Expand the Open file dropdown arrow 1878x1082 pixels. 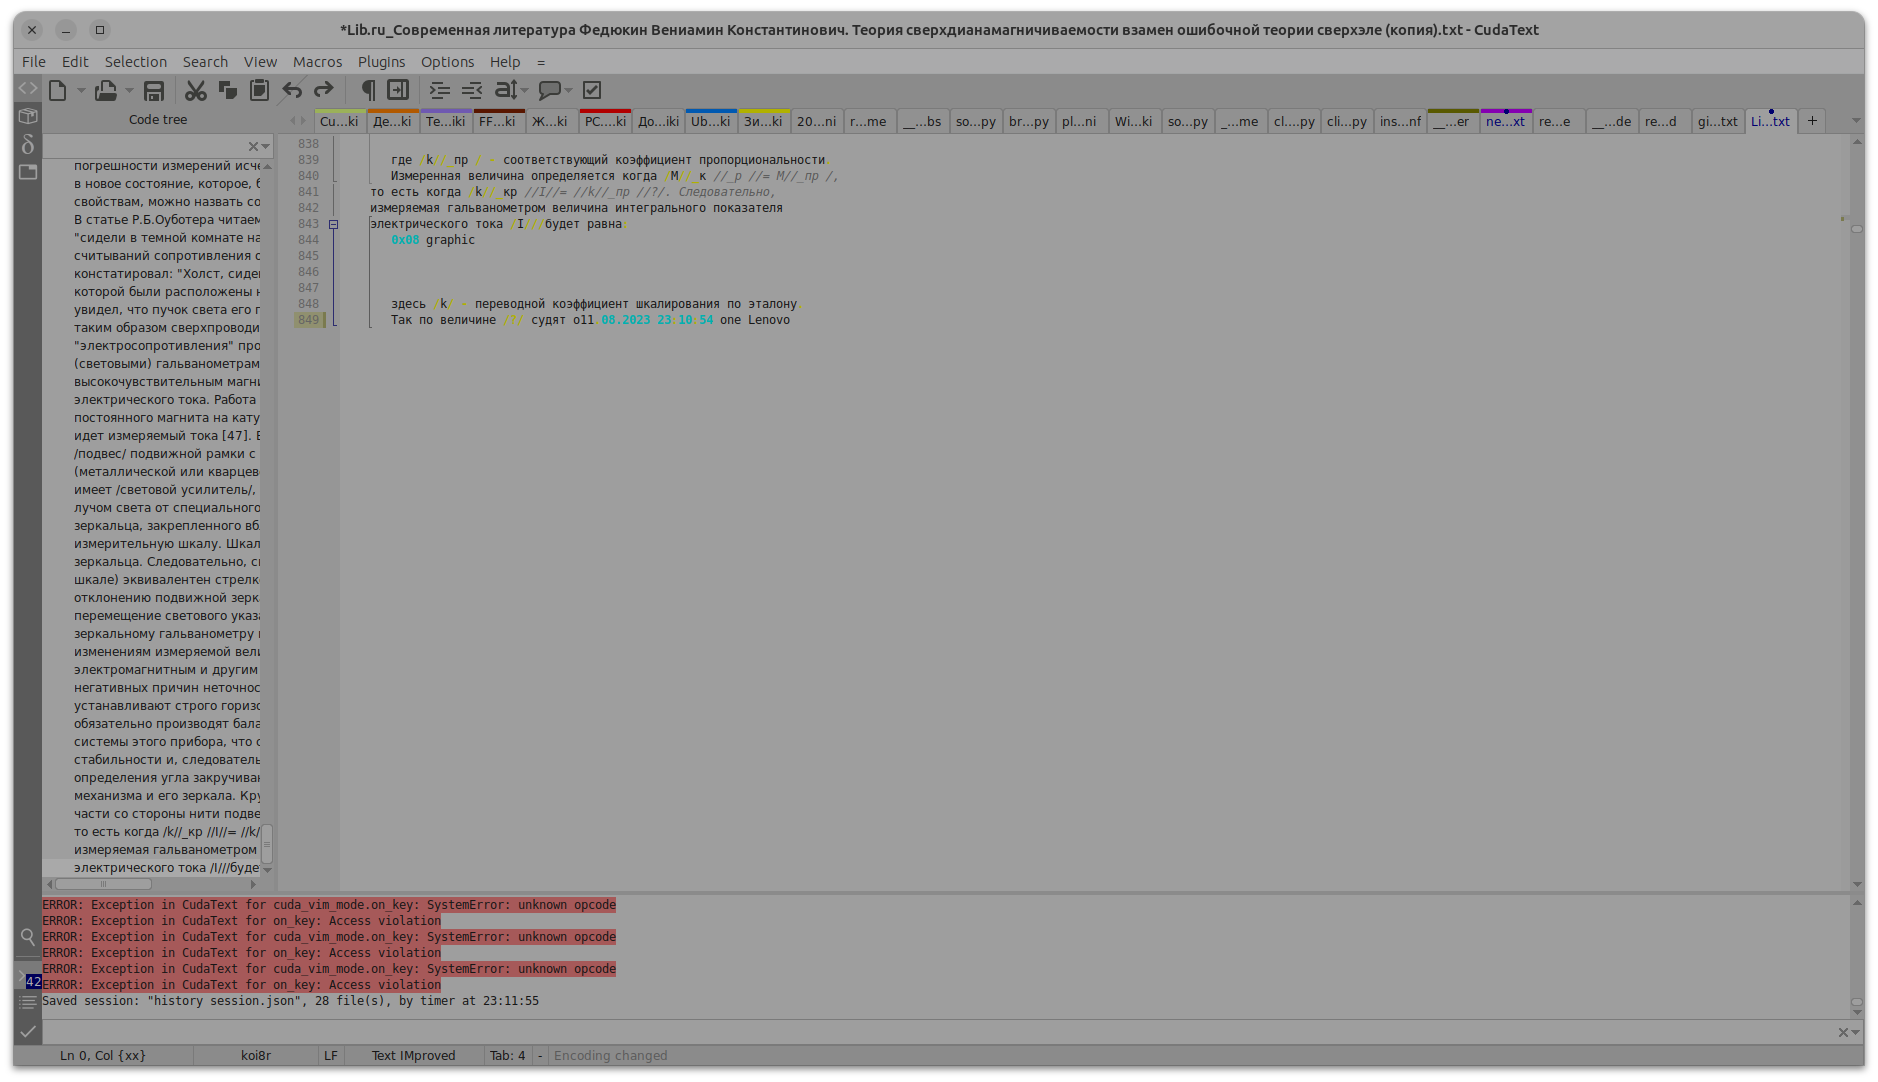pos(129,91)
